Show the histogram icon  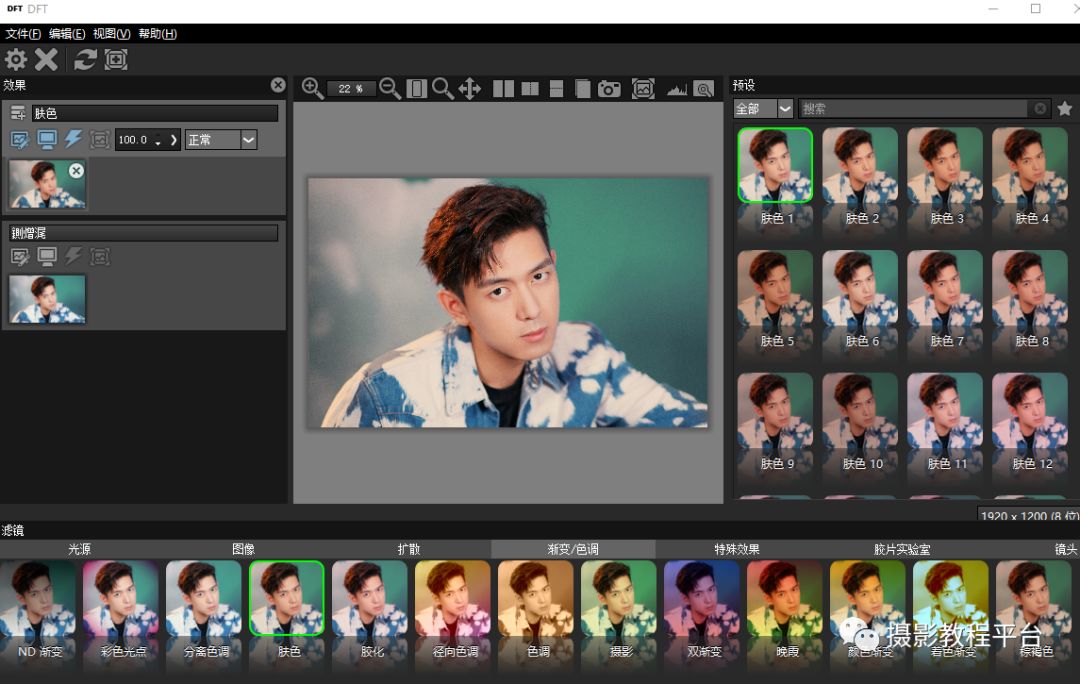click(677, 90)
